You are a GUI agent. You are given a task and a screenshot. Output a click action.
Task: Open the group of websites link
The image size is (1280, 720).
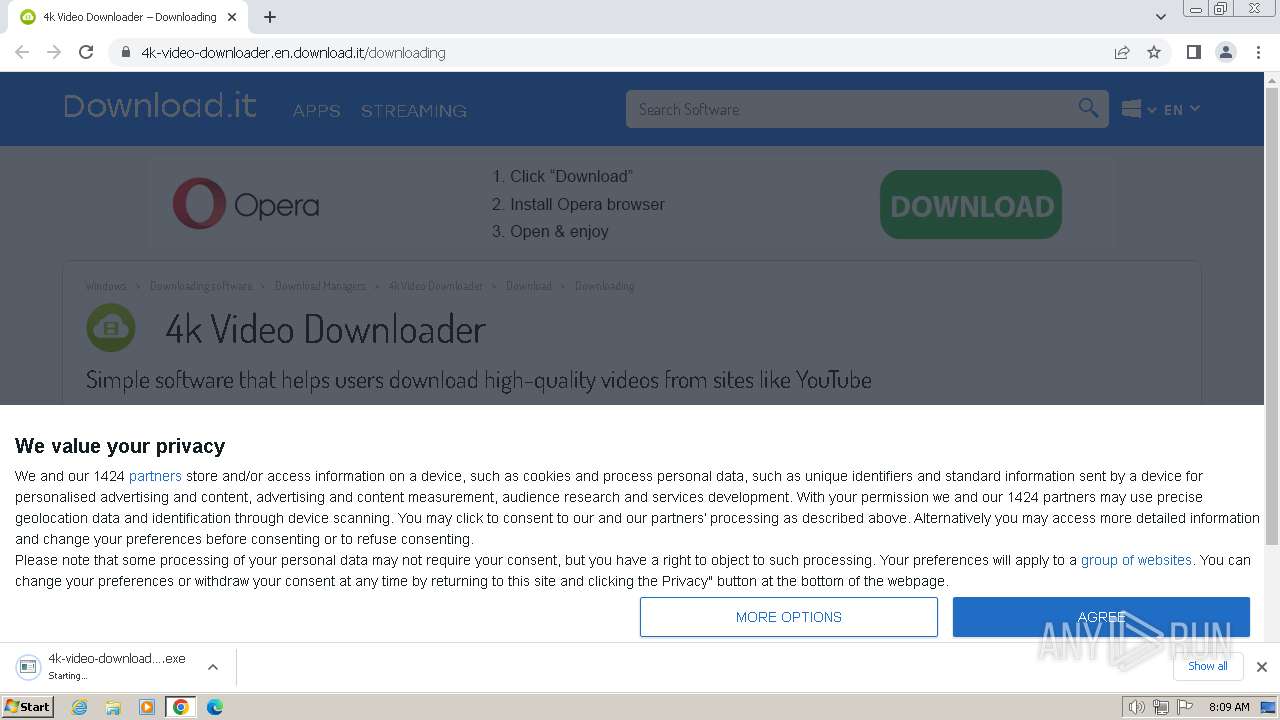(x=1136, y=560)
